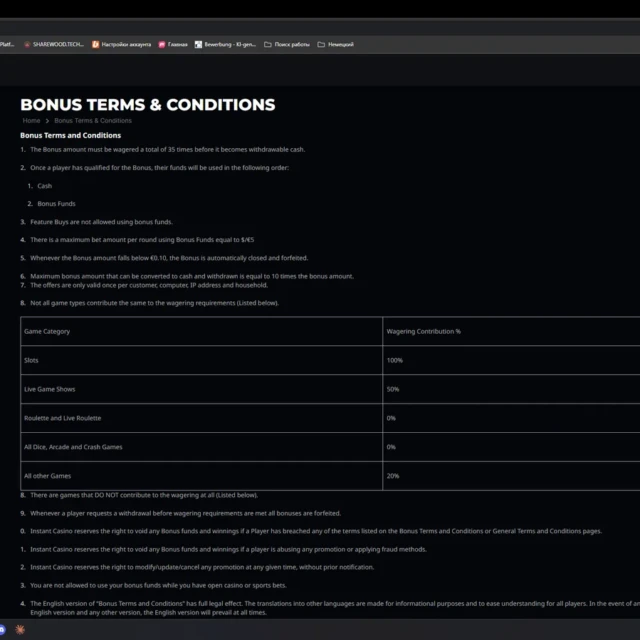Click the 'offers are only valid once per customer' rule

[x=149, y=285]
